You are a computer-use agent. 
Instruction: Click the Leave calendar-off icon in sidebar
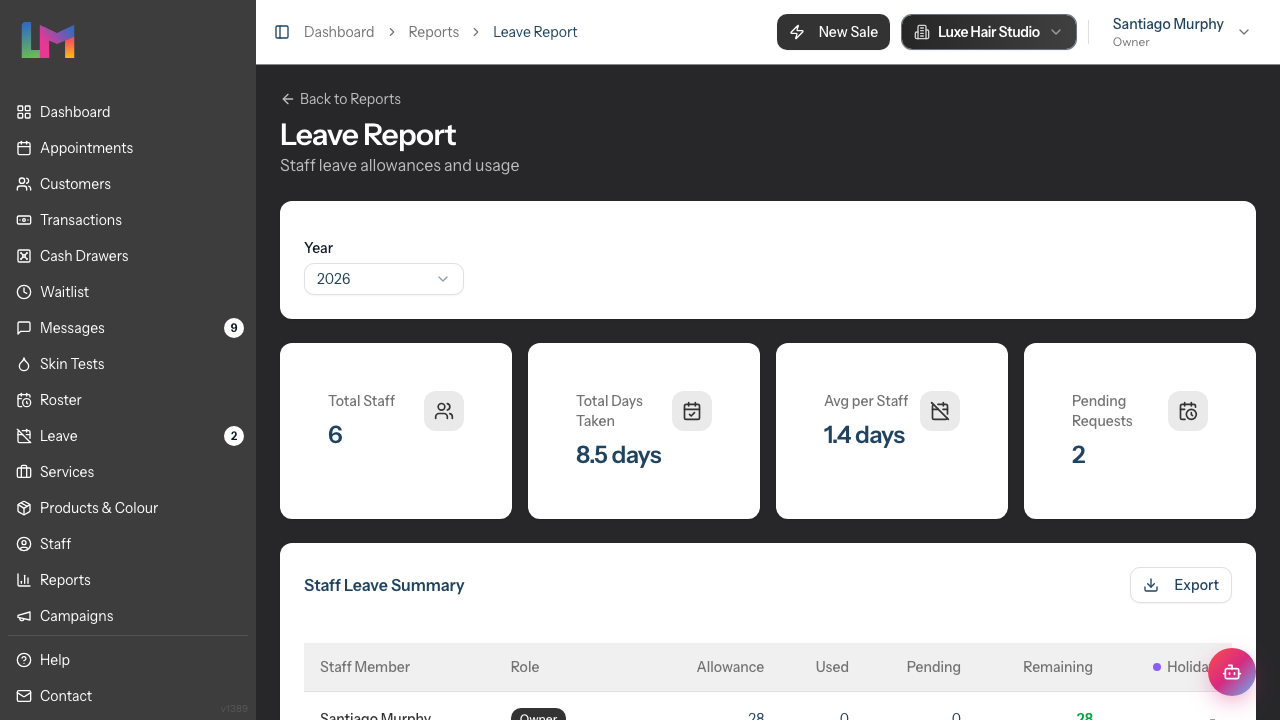(24, 436)
